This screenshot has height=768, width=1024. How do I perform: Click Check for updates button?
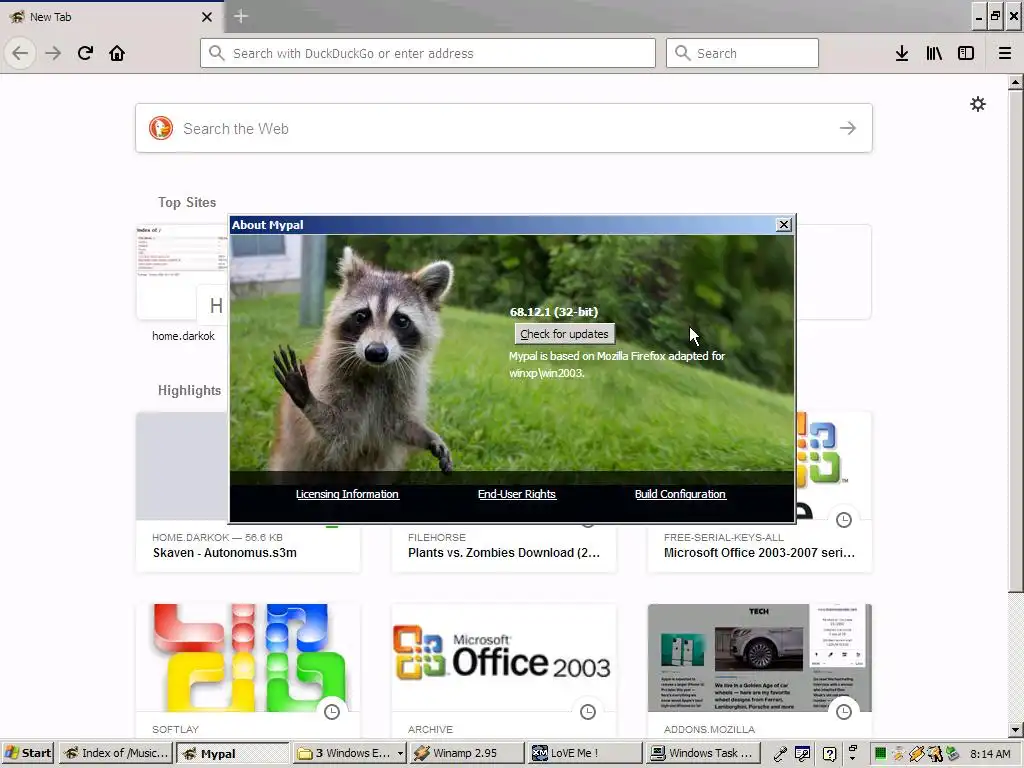(x=564, y=334)
